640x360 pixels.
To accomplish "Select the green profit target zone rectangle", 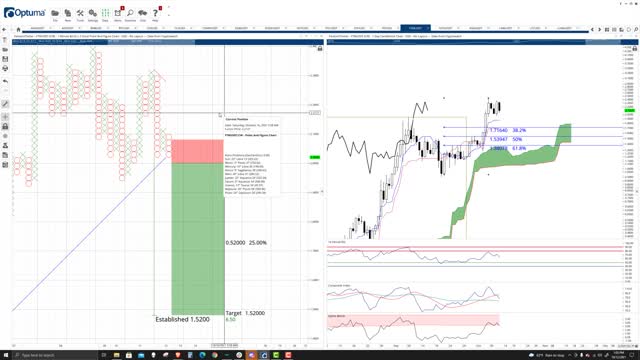I will point(198,239).
